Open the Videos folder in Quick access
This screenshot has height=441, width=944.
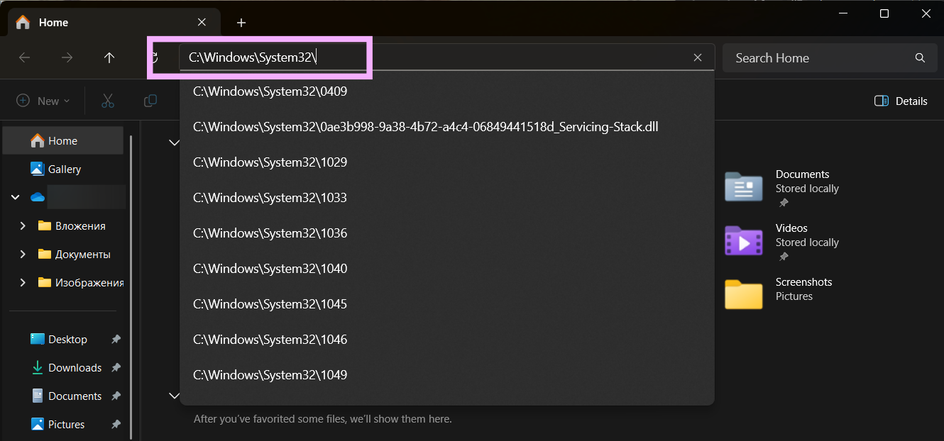[783, 241]
